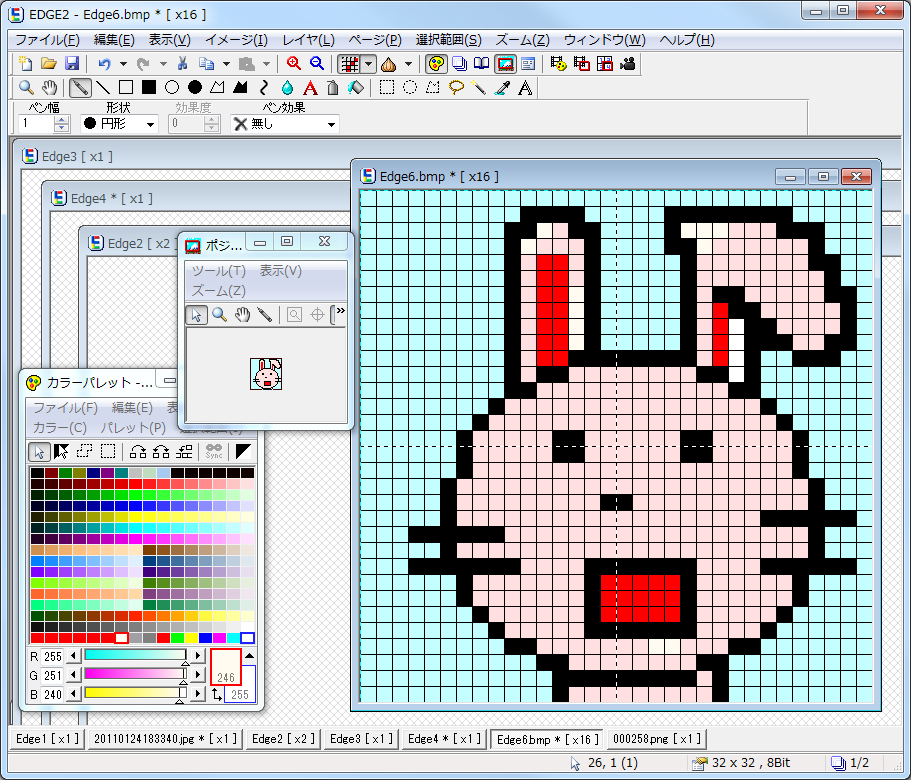Image resolution: width=911 pixels, height=780 pixels.
Task: Toggle the property panel window icon
Action: 528,63
